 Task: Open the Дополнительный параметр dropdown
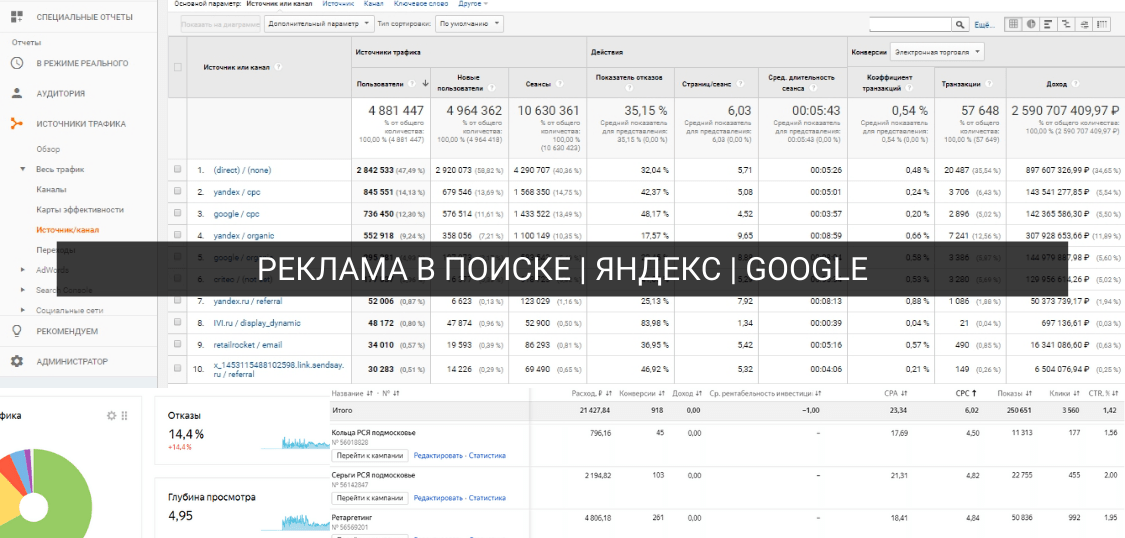coord(319,24)
